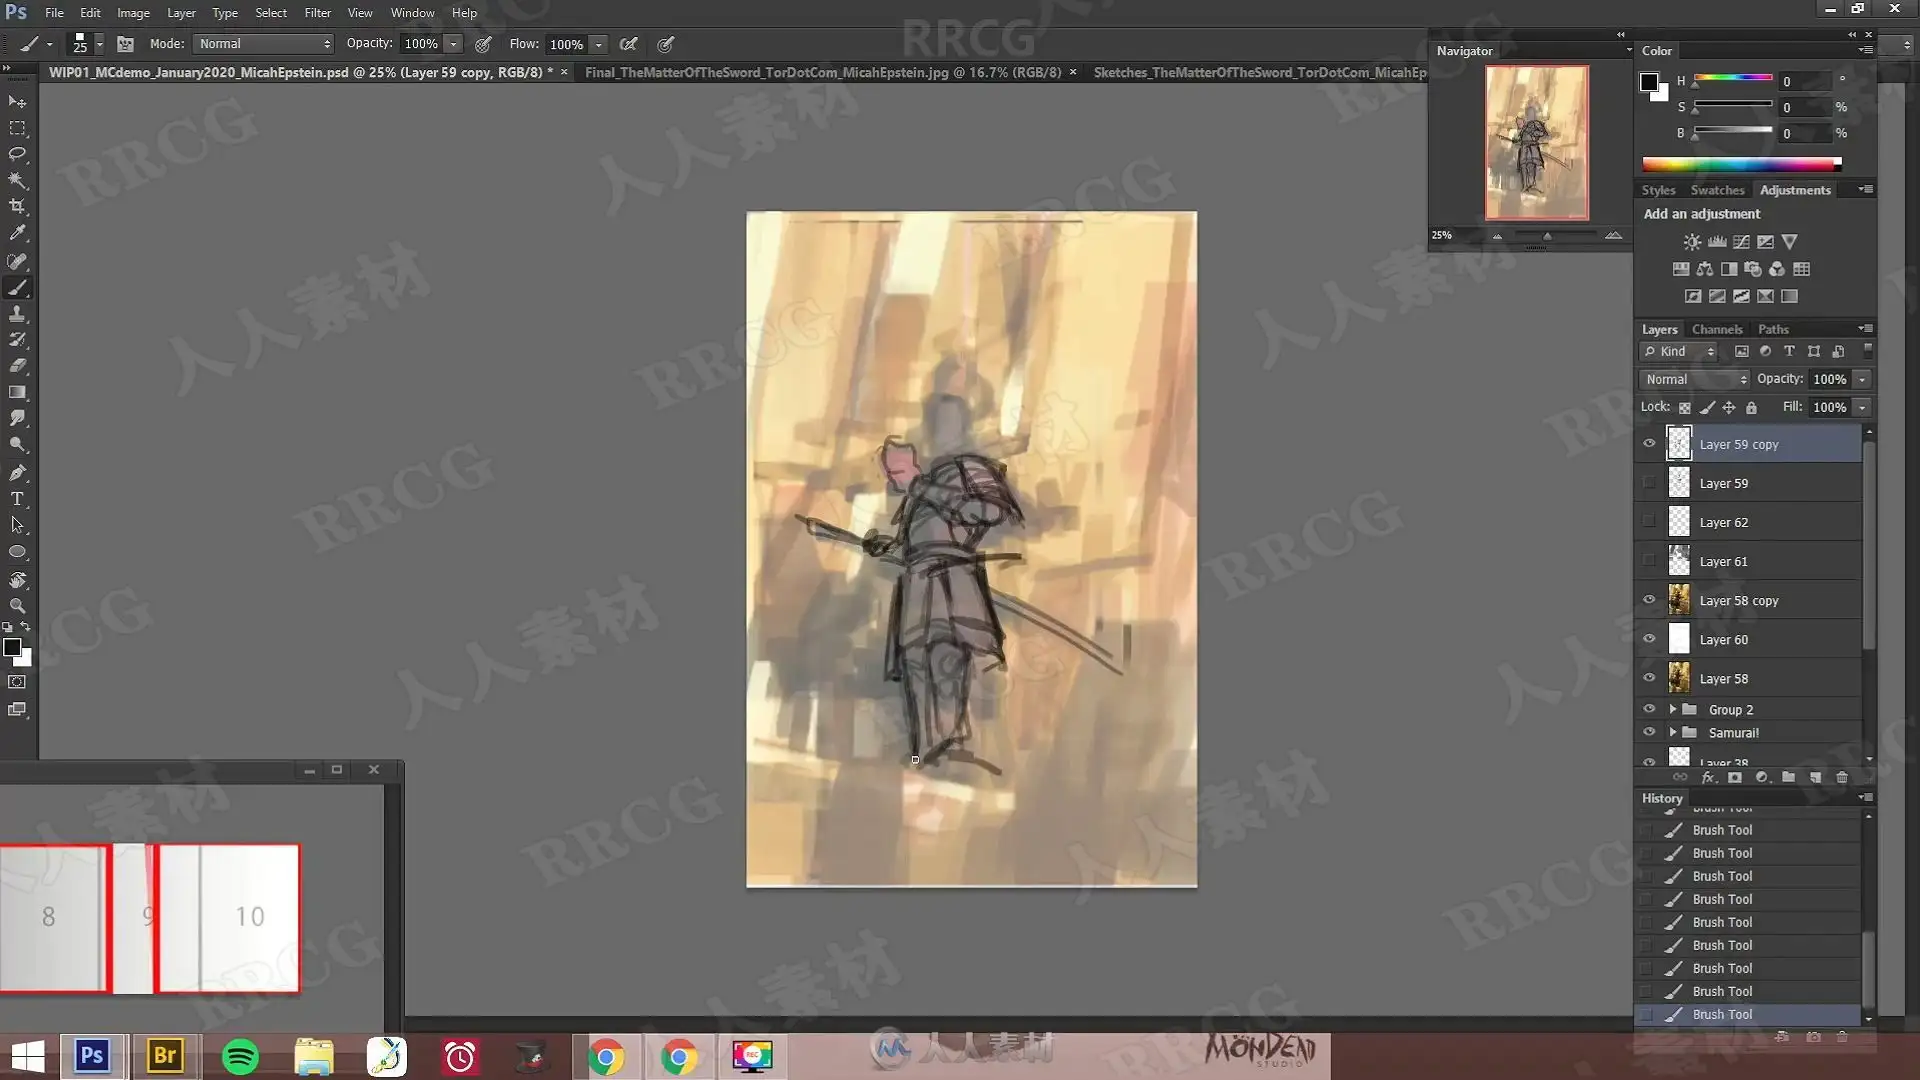Open the Layer menu
The height and width of the screenshot is (1080, 1920).
point(181,13)
